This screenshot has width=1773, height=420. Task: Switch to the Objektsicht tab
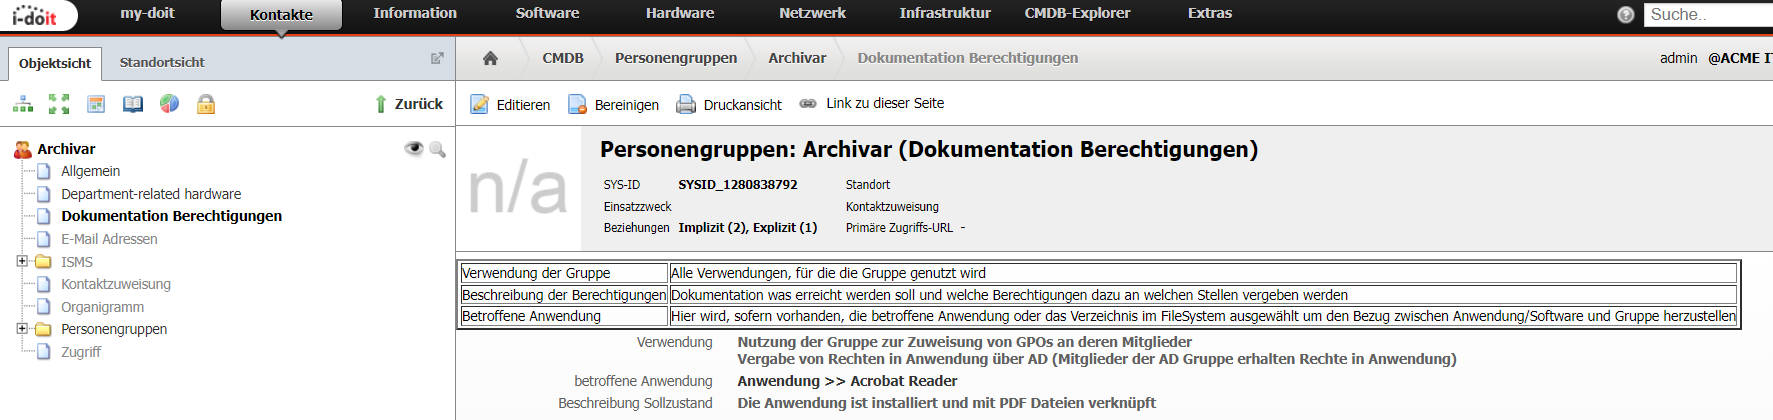pyautogui.click(x=55, y=63)
